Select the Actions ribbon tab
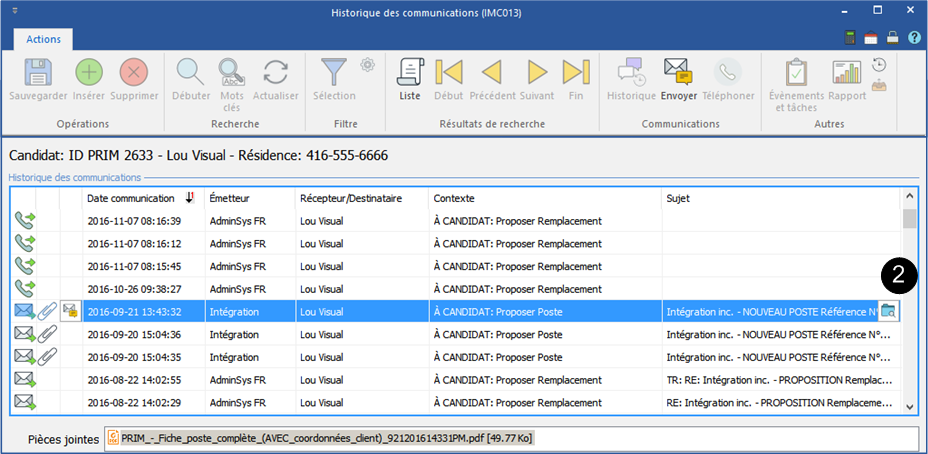This screenshot has width=928, height=454. pyautogui.click(x=43, y=39)
